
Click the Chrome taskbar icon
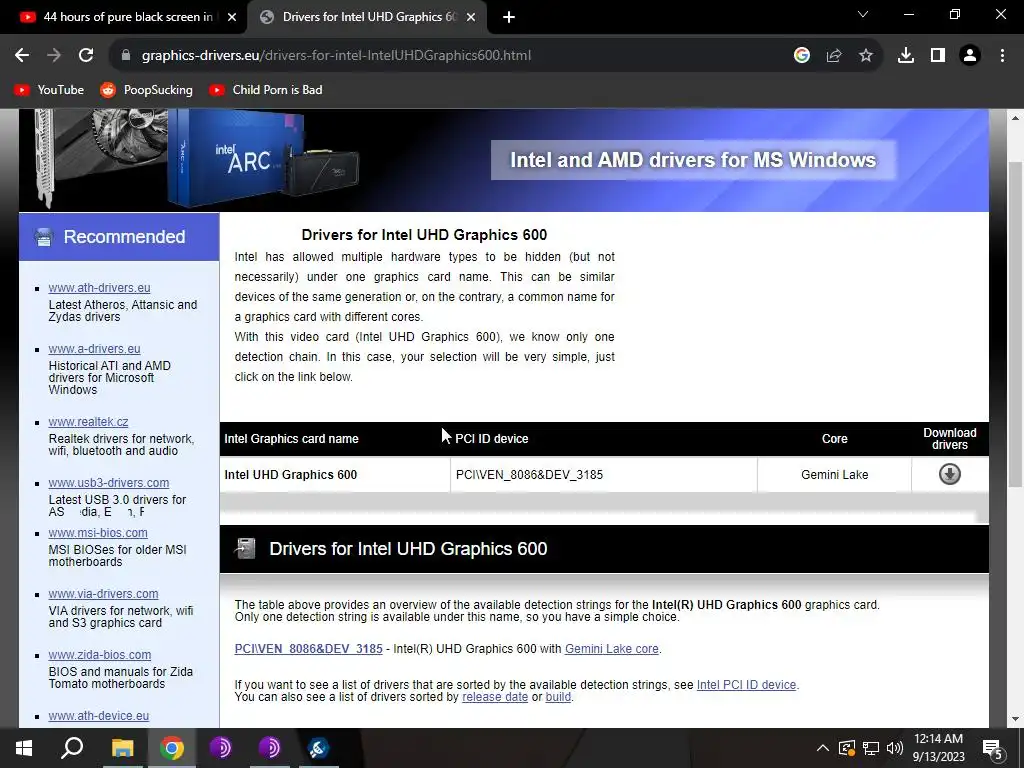point(172,748)
